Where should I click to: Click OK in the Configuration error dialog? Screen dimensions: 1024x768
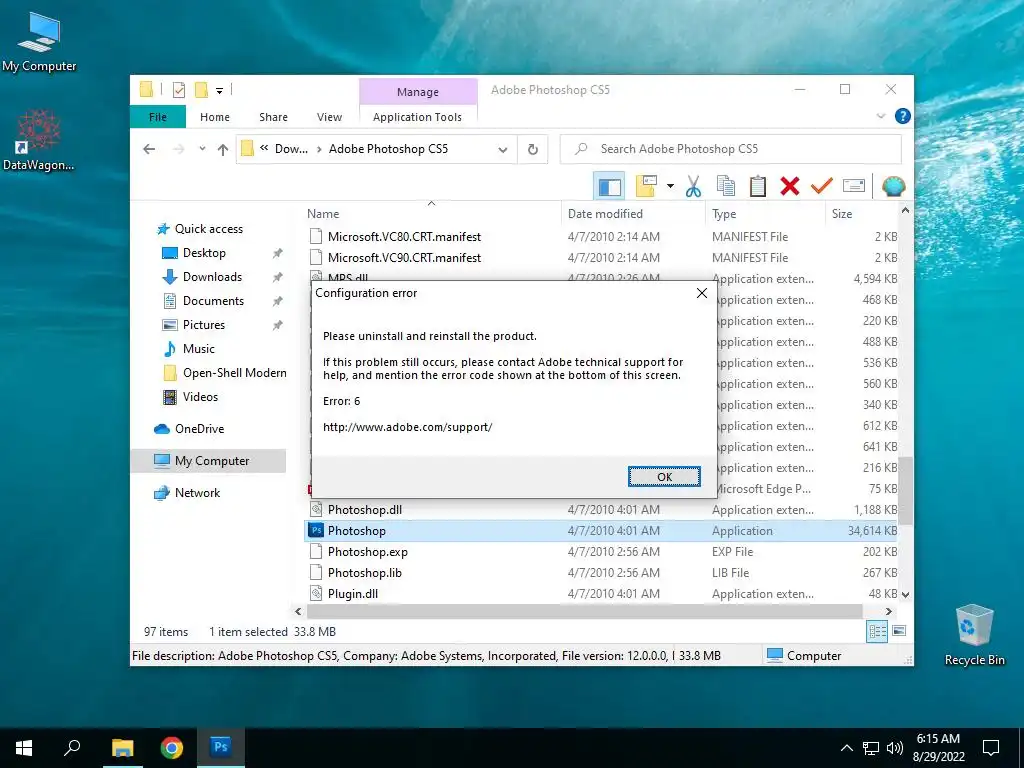(664, 477)
